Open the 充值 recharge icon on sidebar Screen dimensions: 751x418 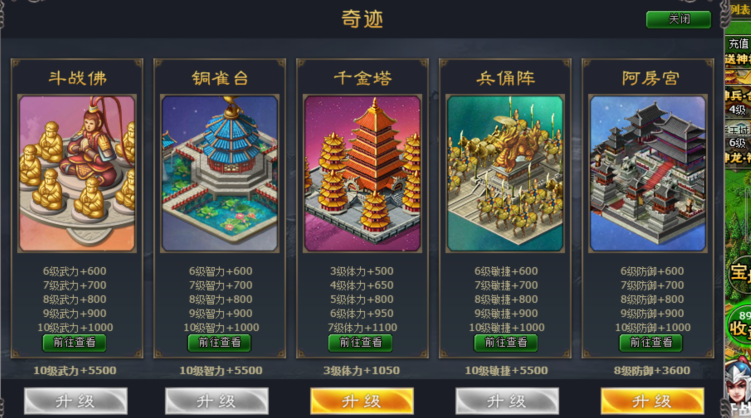738,44
